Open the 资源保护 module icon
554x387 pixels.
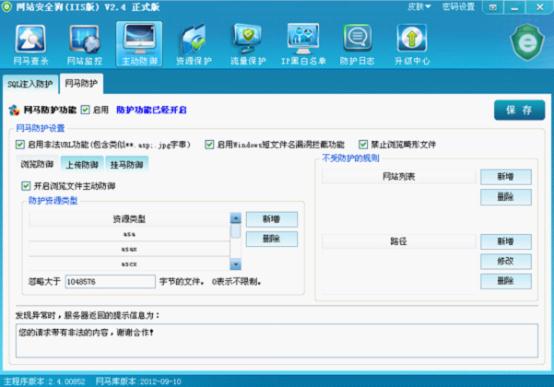194,44
